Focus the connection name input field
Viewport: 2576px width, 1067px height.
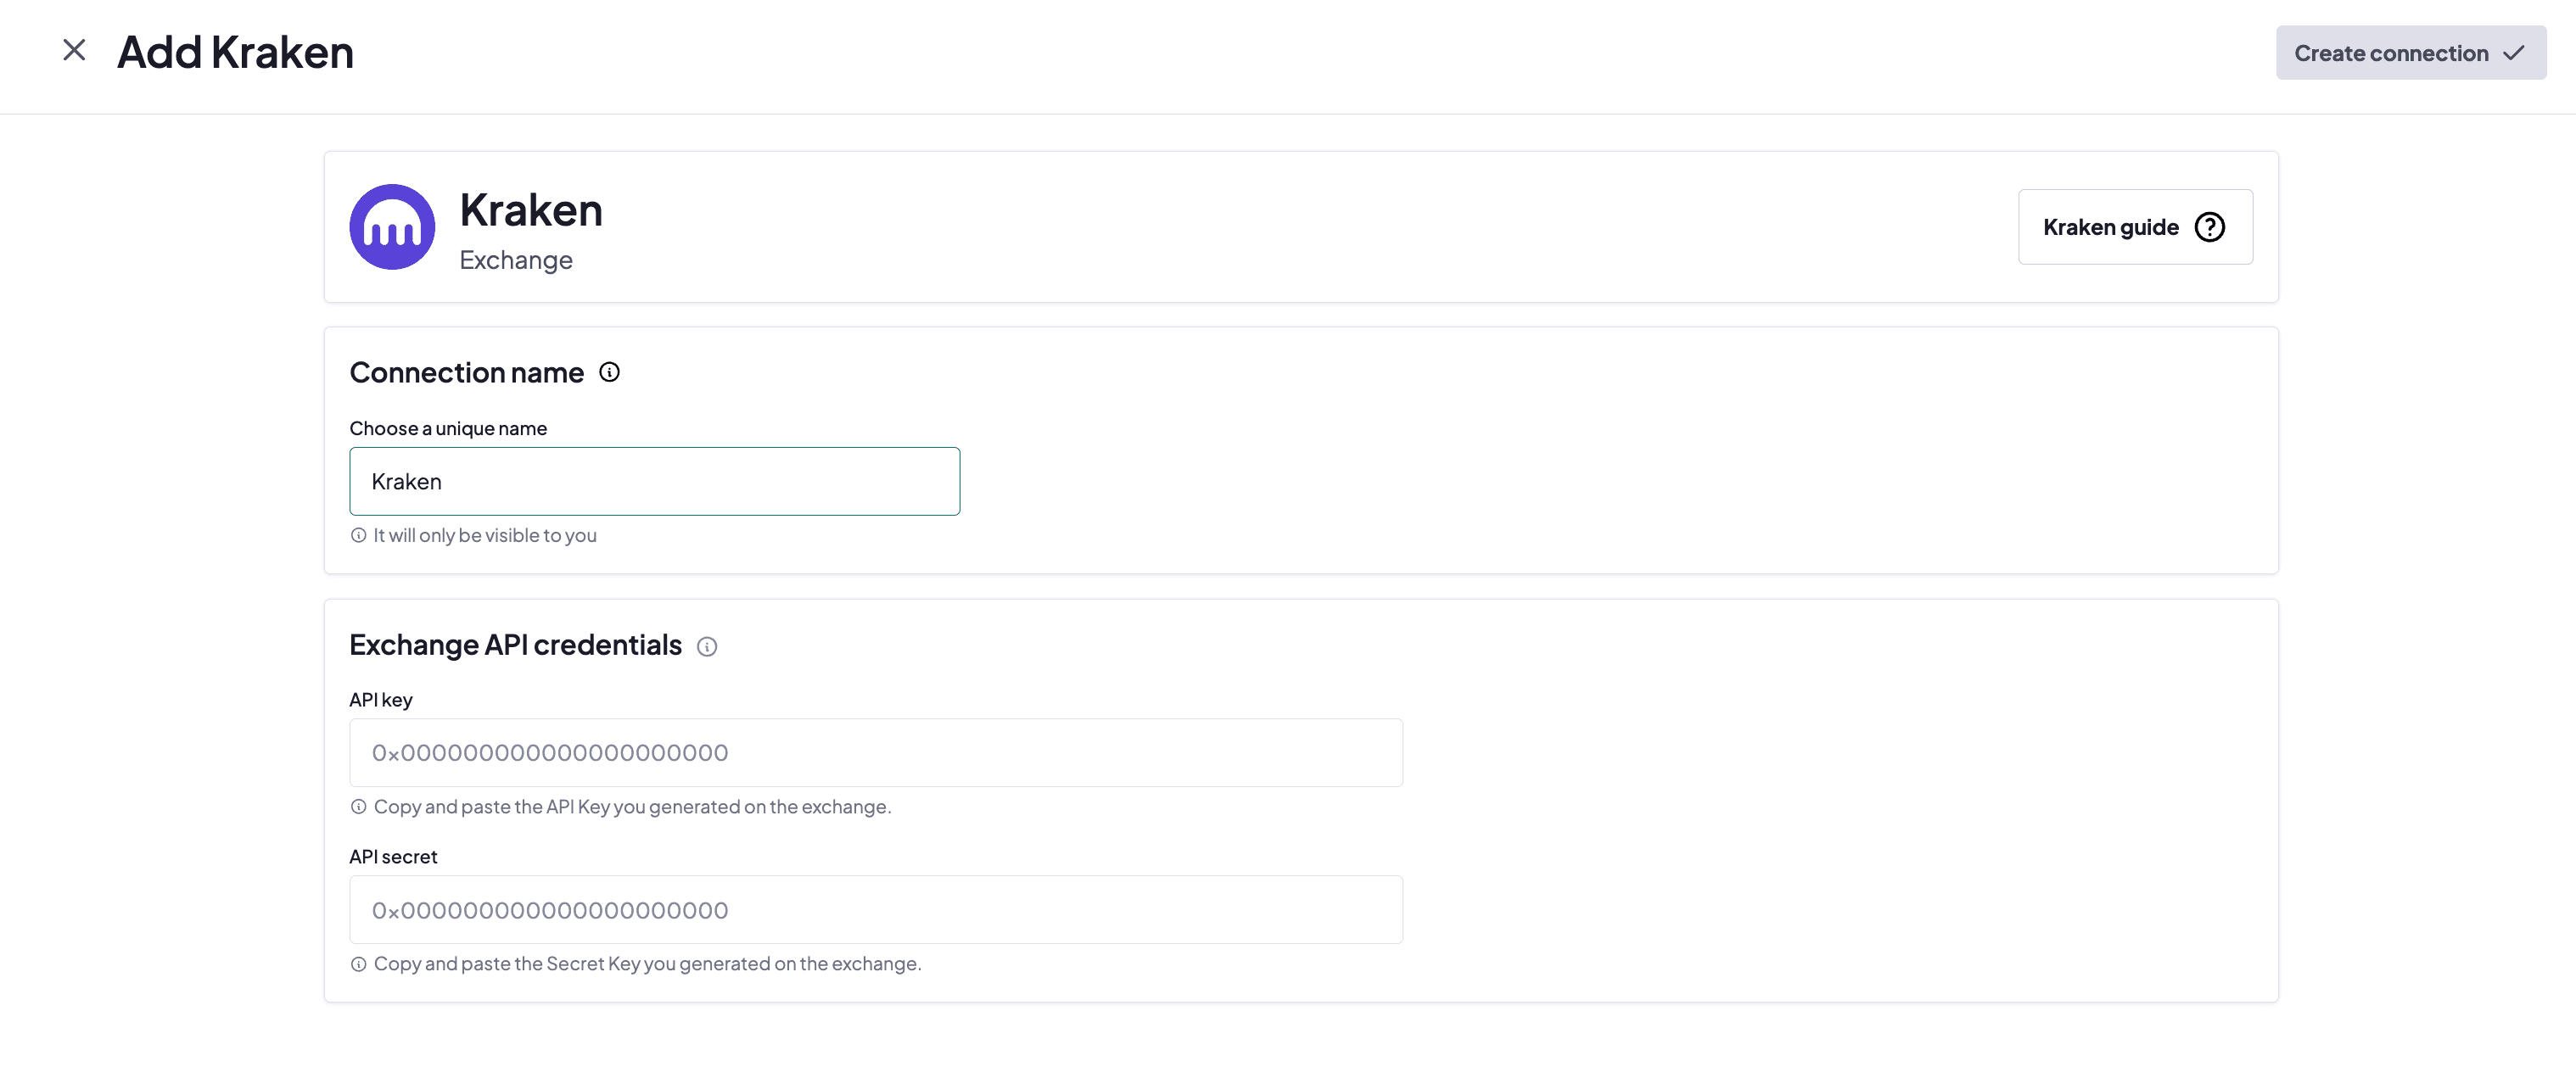[654, 481]
